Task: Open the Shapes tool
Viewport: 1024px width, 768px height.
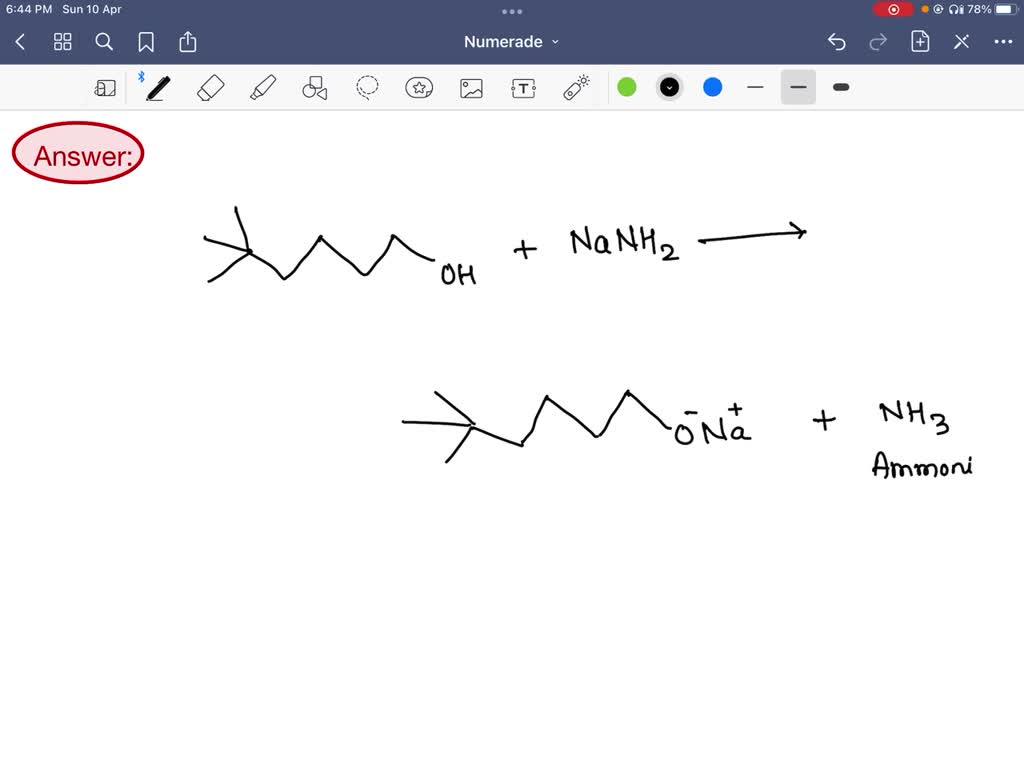Action: (314, 87)
